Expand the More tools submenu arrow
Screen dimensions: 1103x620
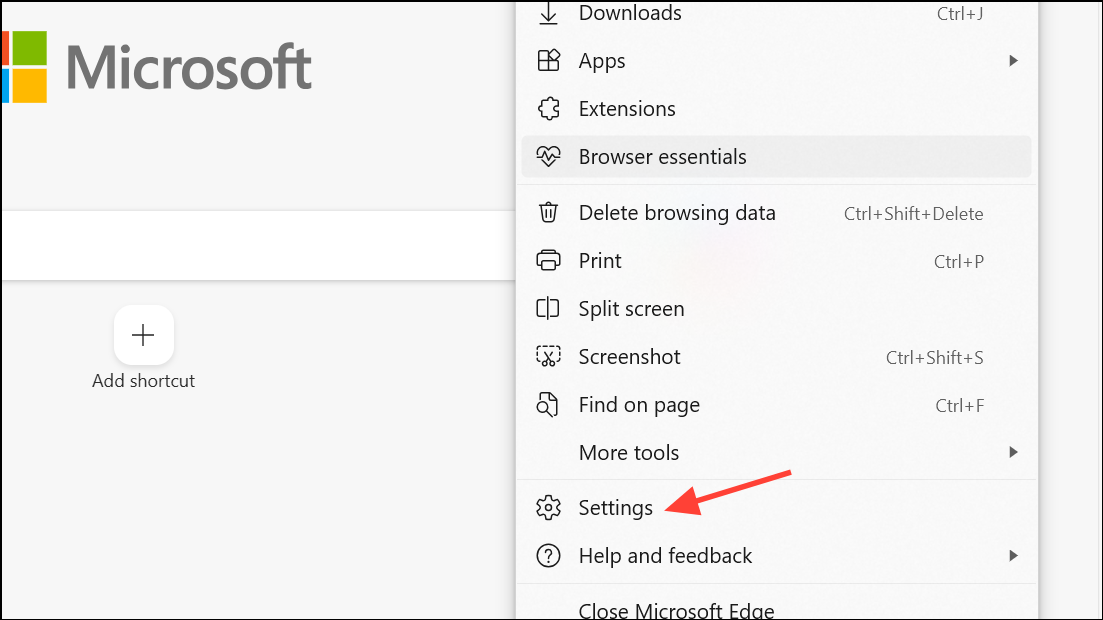(x=1013, y=452)
